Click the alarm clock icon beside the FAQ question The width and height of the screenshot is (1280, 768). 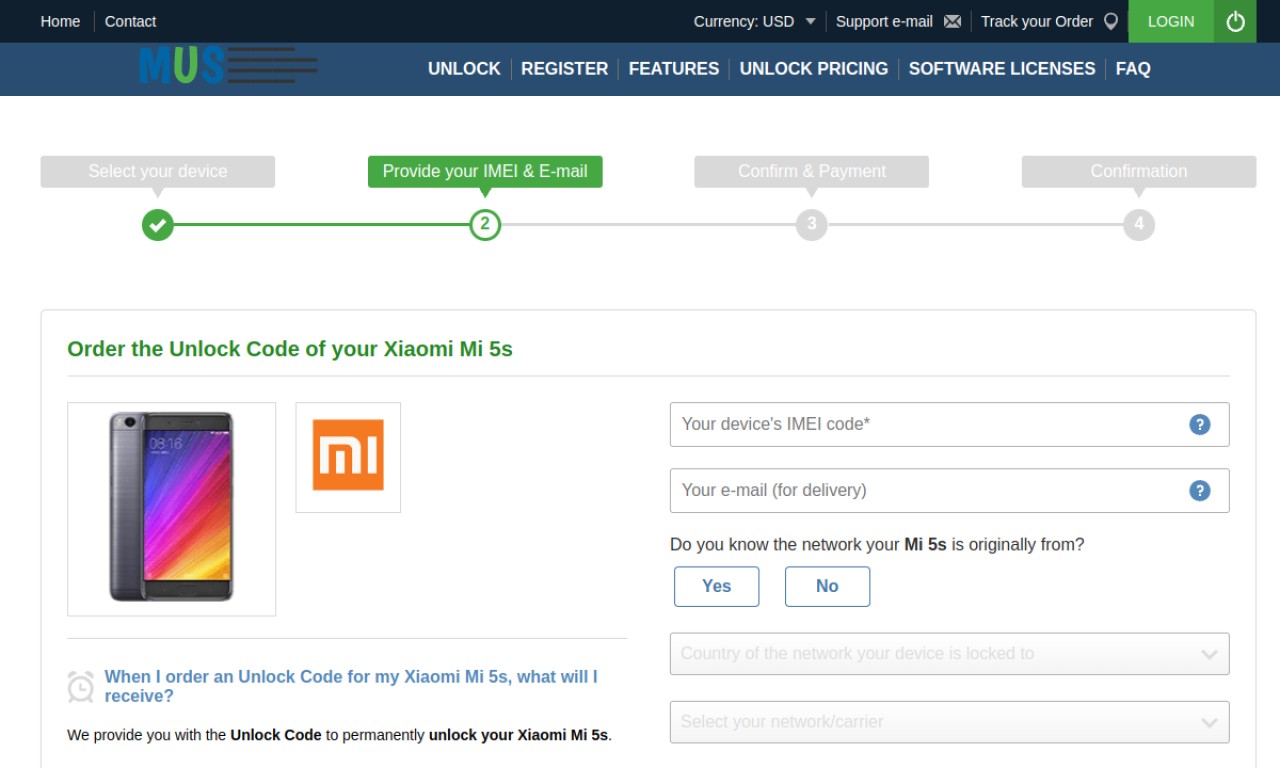coord(81,686)
